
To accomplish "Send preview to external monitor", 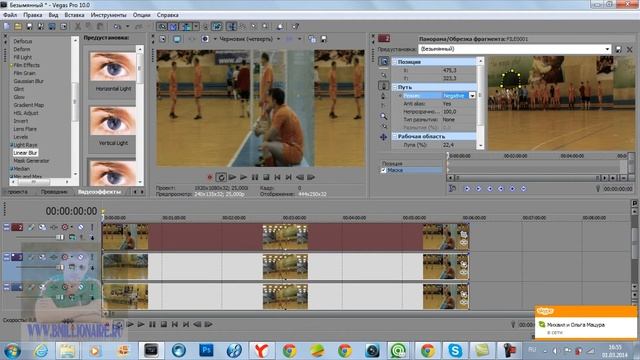I will click(x=177, y=39).
